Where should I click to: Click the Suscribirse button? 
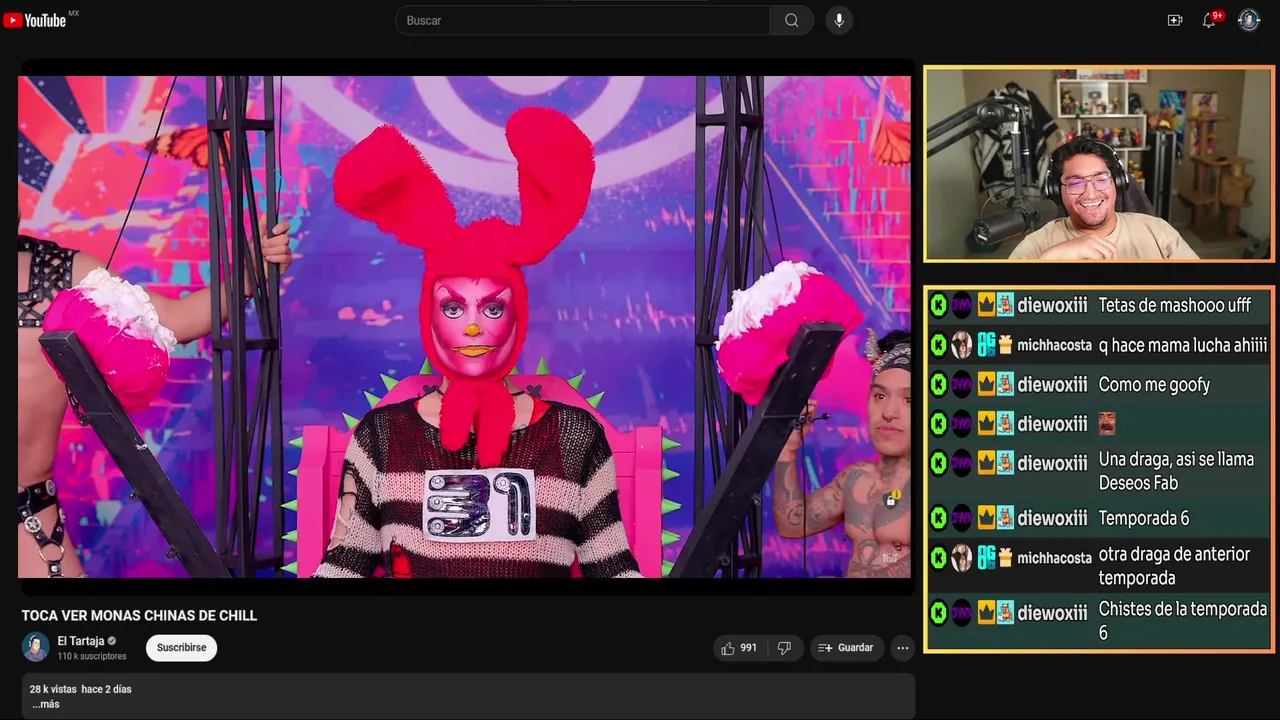181,648
